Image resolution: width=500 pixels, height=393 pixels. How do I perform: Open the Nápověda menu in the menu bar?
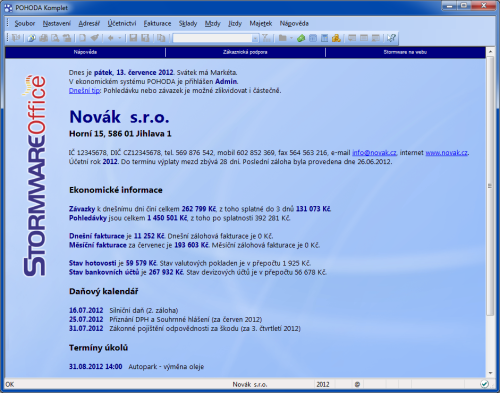pos(294,23)
